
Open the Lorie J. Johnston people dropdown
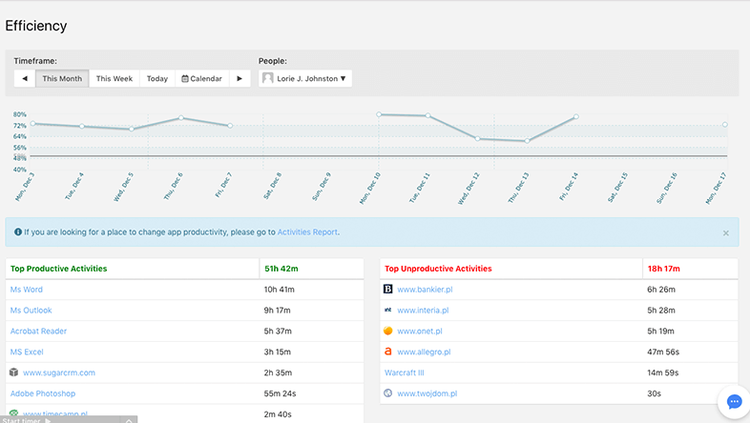coord(305,78)
